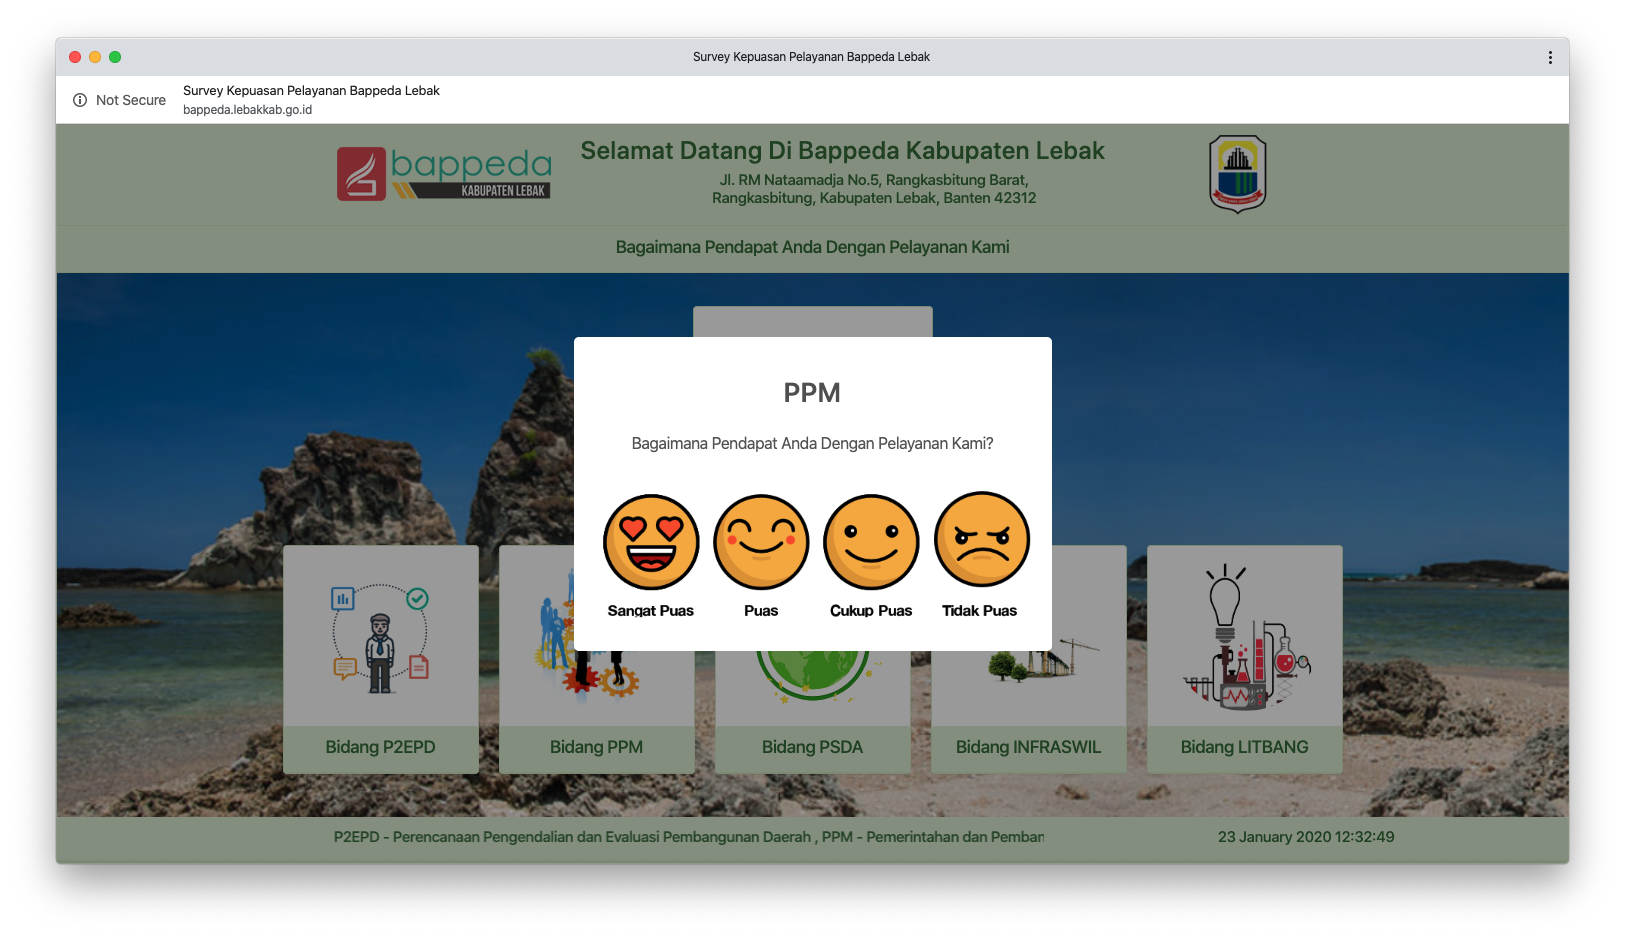Screen dimensions: 1625x938
Task: Select the "Cukup Puas" winking emoji
Action: click(x=871, y=540)
